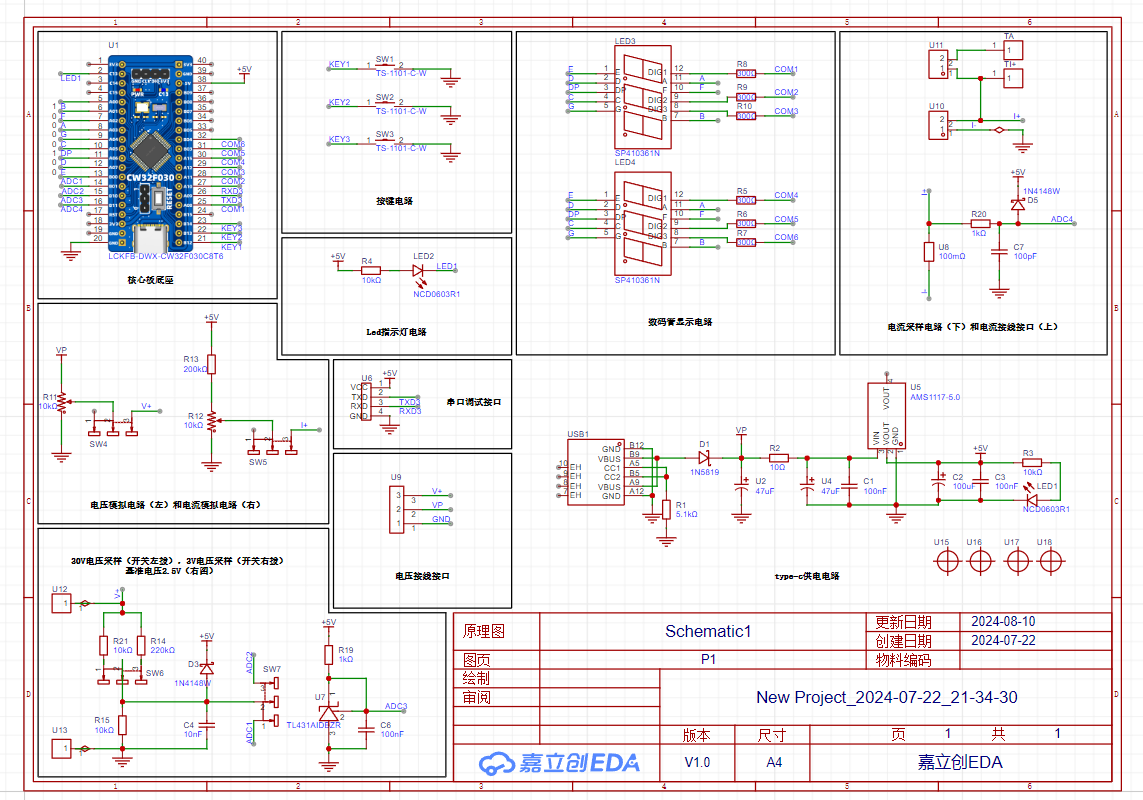Click the U12 single-pin connector
1143x800 pixels.
coord(61,603)
